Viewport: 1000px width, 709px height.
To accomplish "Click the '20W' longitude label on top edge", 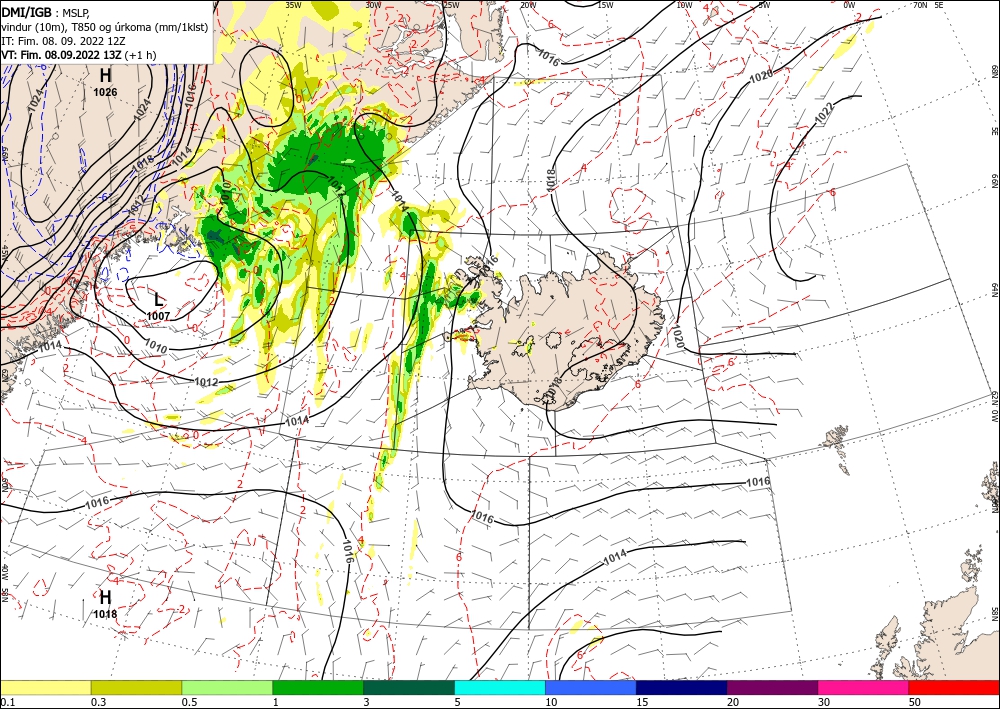I will click(x=528, y=5).
